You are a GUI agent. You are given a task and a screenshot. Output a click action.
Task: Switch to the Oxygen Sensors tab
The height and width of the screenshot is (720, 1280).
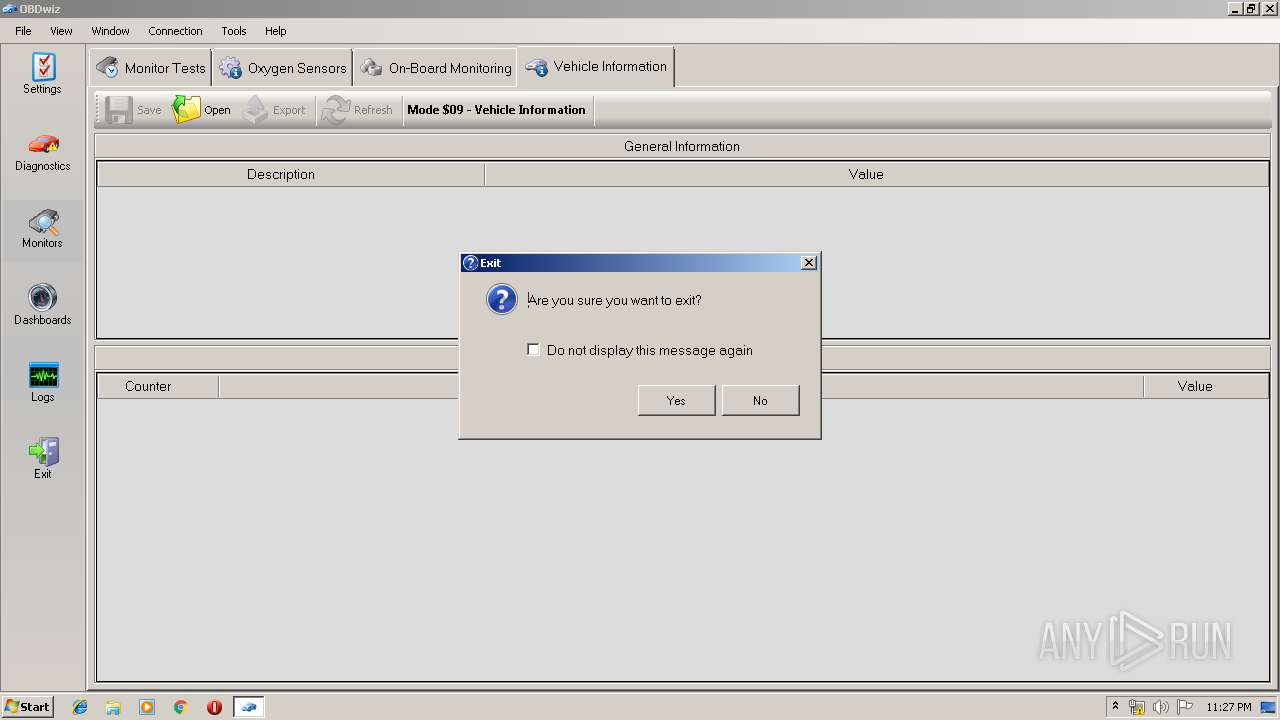click(283, 68)
